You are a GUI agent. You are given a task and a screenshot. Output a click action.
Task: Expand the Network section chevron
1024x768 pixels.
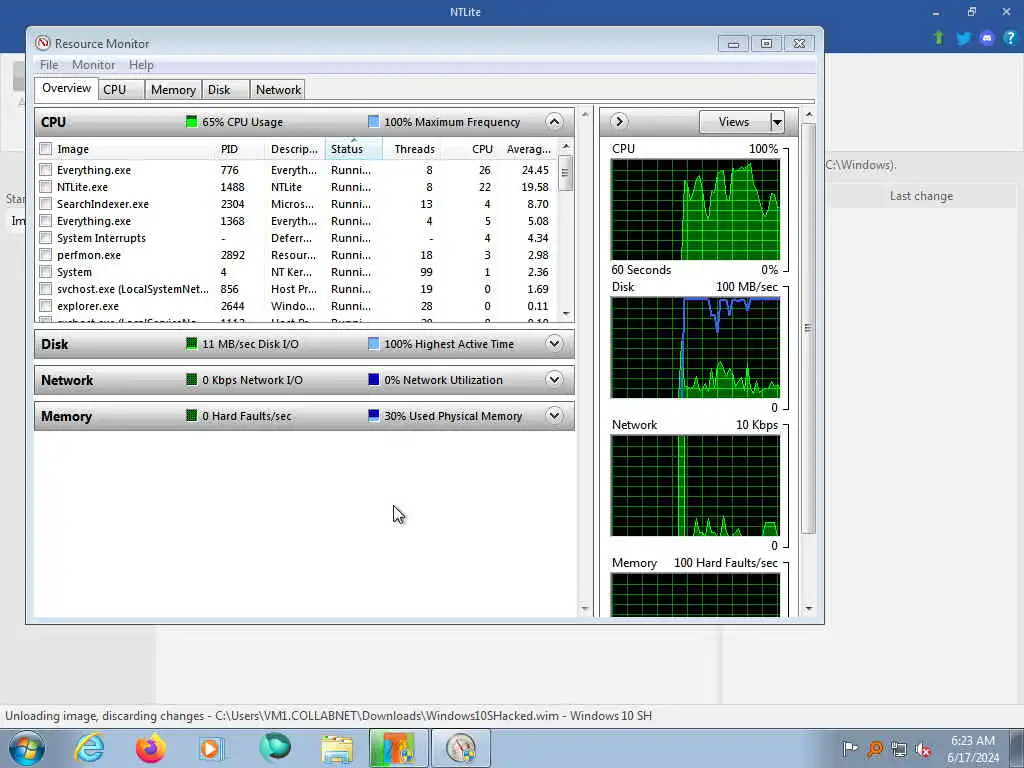[x=554, y=379]
